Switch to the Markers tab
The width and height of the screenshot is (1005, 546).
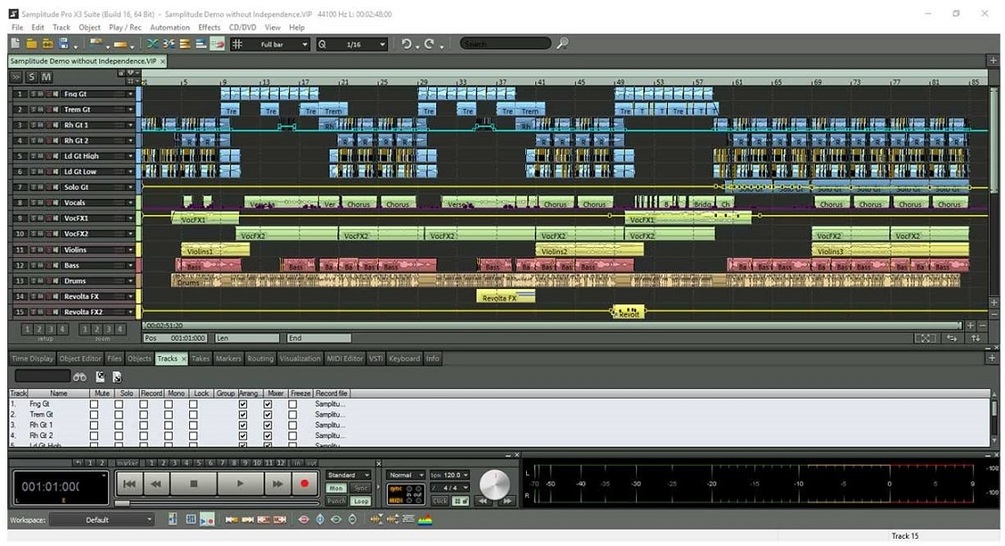[228, 358]
